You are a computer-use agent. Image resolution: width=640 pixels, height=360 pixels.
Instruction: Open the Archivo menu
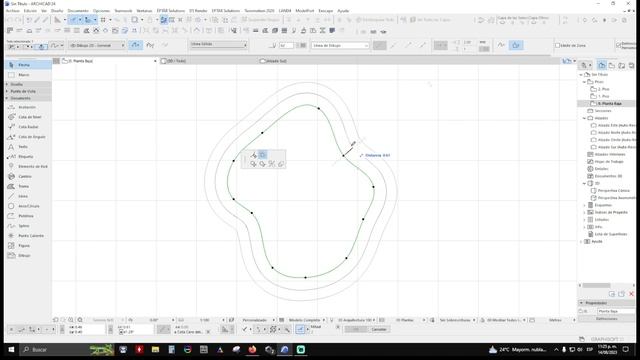(12, 11)
